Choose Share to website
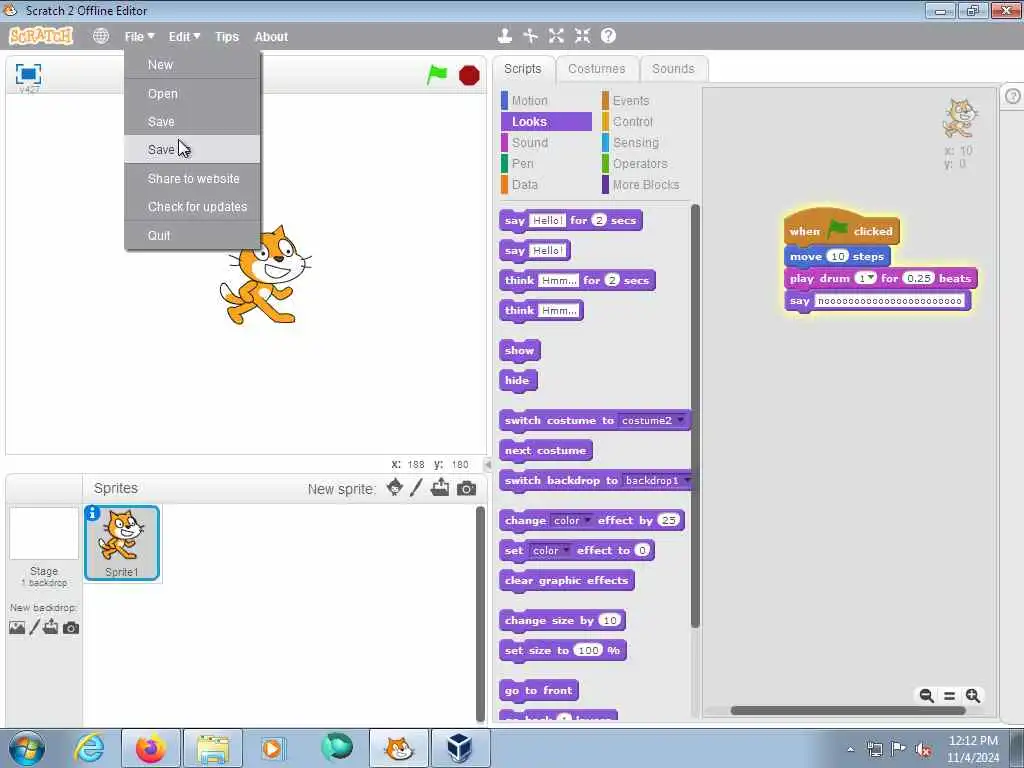1024x768 pixels. pos(192,178)
